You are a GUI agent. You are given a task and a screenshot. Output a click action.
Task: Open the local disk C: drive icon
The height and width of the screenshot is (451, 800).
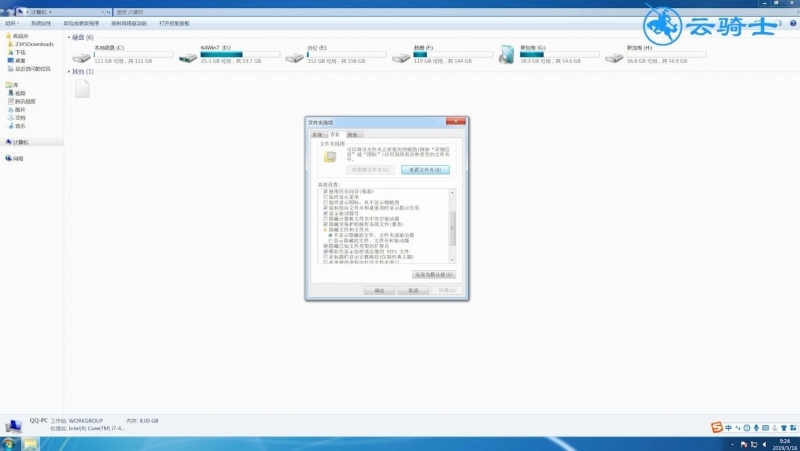click(82, 58)
